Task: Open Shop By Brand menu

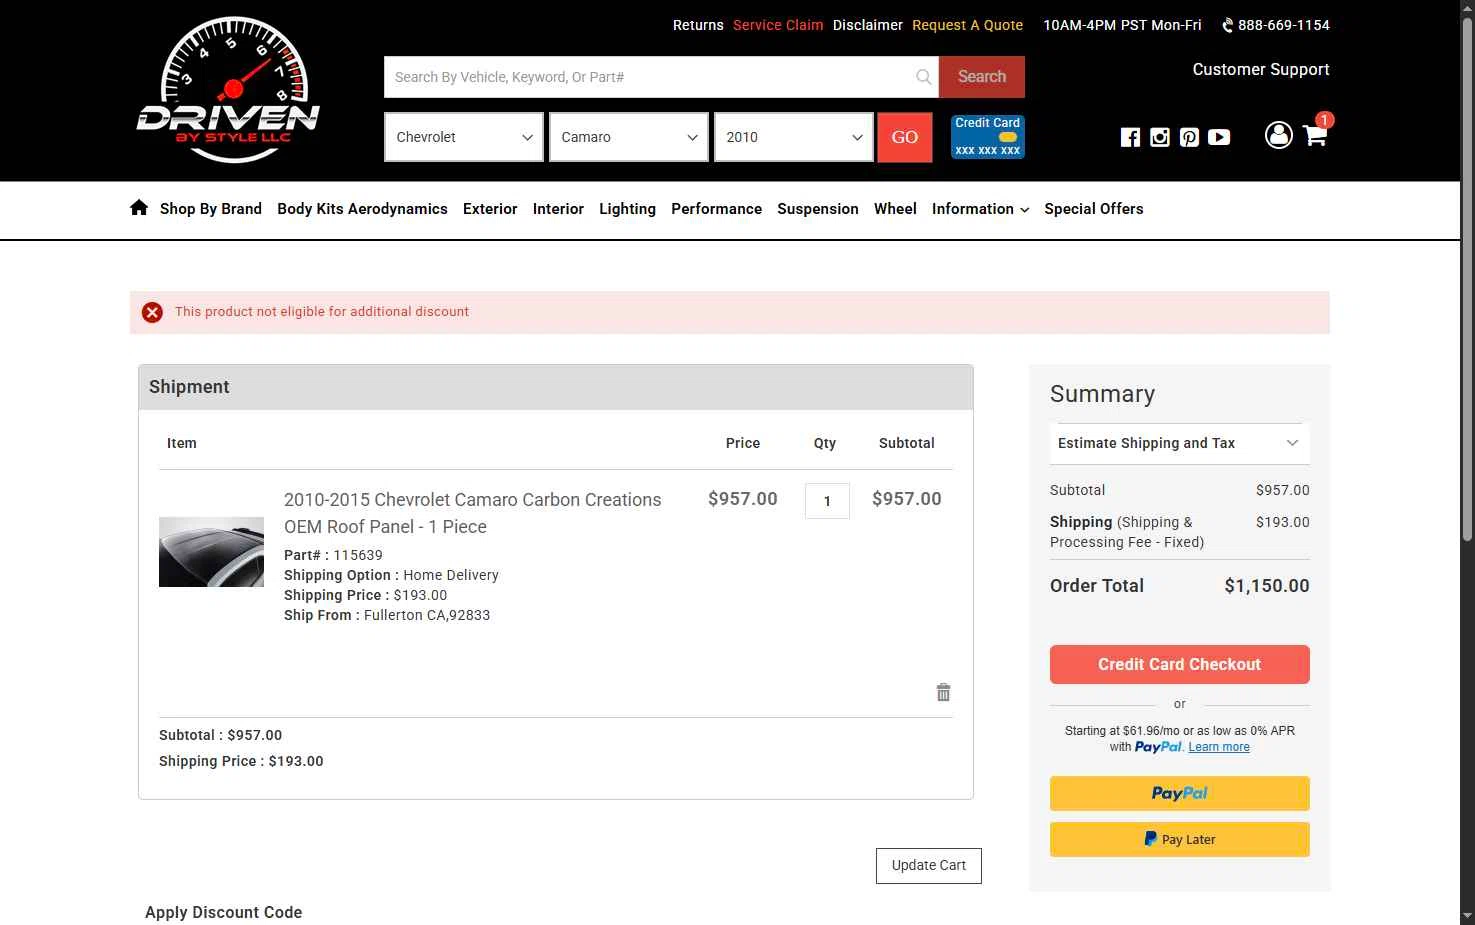Action: [x=211, y=209]
